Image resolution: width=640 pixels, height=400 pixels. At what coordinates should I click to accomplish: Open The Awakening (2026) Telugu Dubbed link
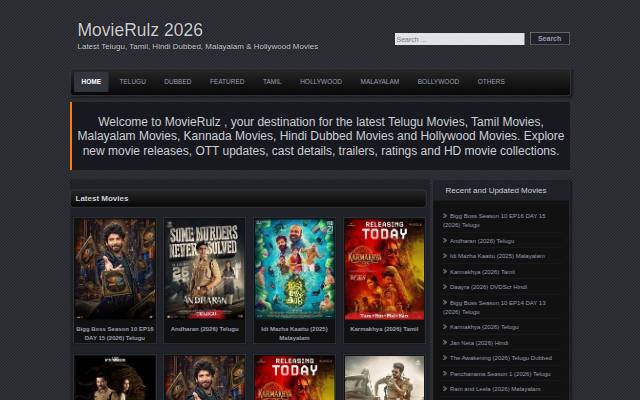500,358
